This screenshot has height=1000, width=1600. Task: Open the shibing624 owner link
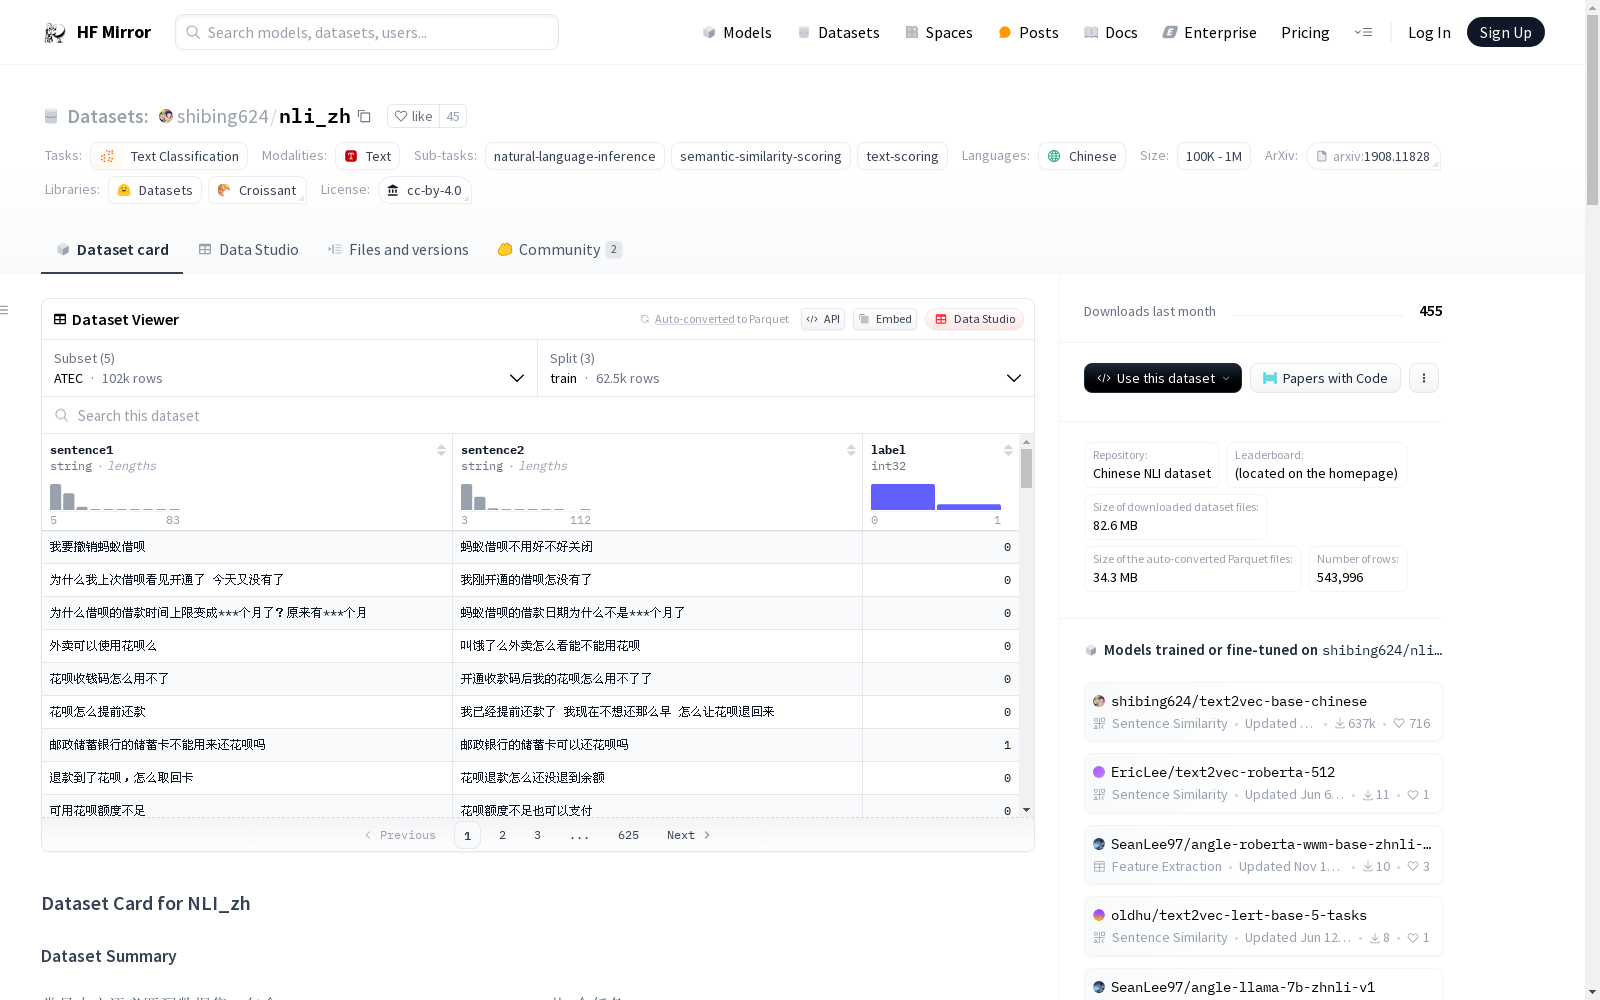tap(222, 116)
